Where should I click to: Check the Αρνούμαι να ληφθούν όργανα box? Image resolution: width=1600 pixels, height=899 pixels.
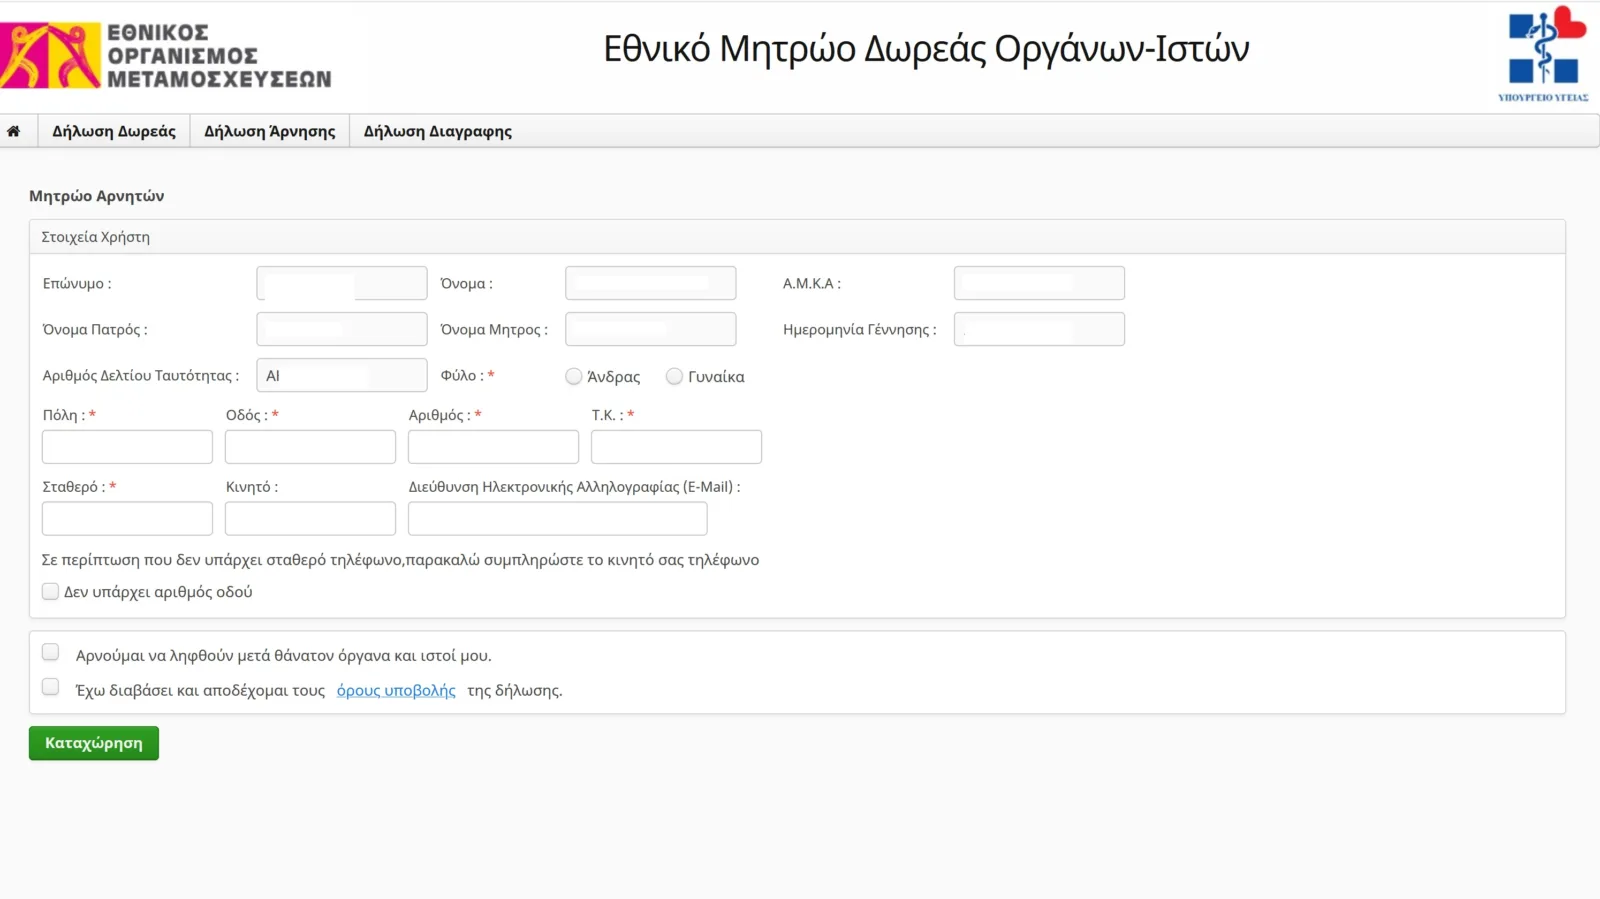(50, 652)
